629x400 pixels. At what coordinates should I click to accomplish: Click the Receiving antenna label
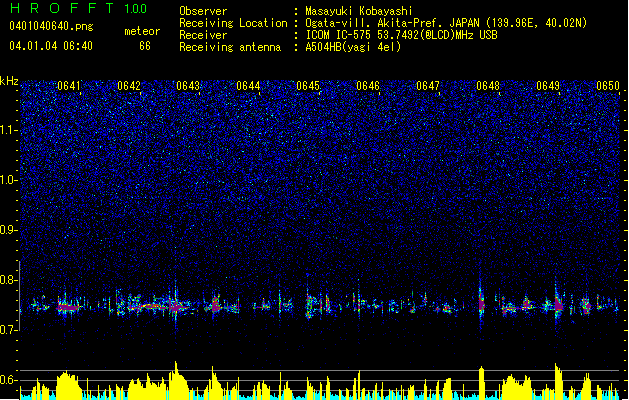[230, 47]
